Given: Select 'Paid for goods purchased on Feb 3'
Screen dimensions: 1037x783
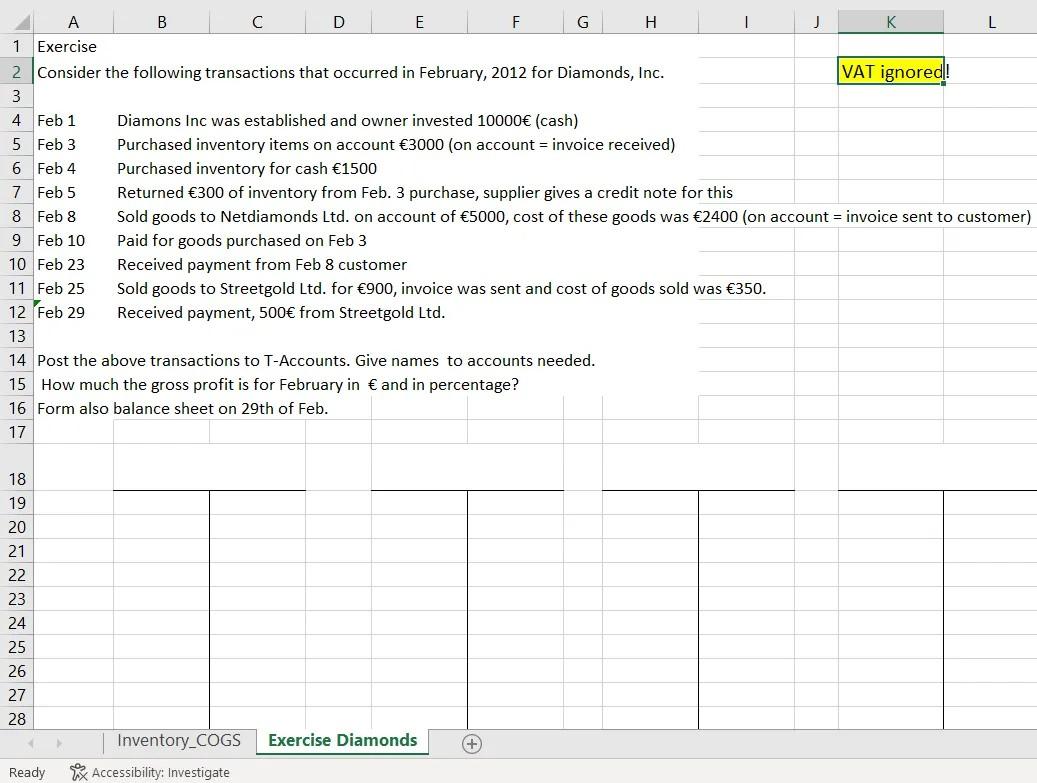Looking at the screenshot, I should click(241, 241).
